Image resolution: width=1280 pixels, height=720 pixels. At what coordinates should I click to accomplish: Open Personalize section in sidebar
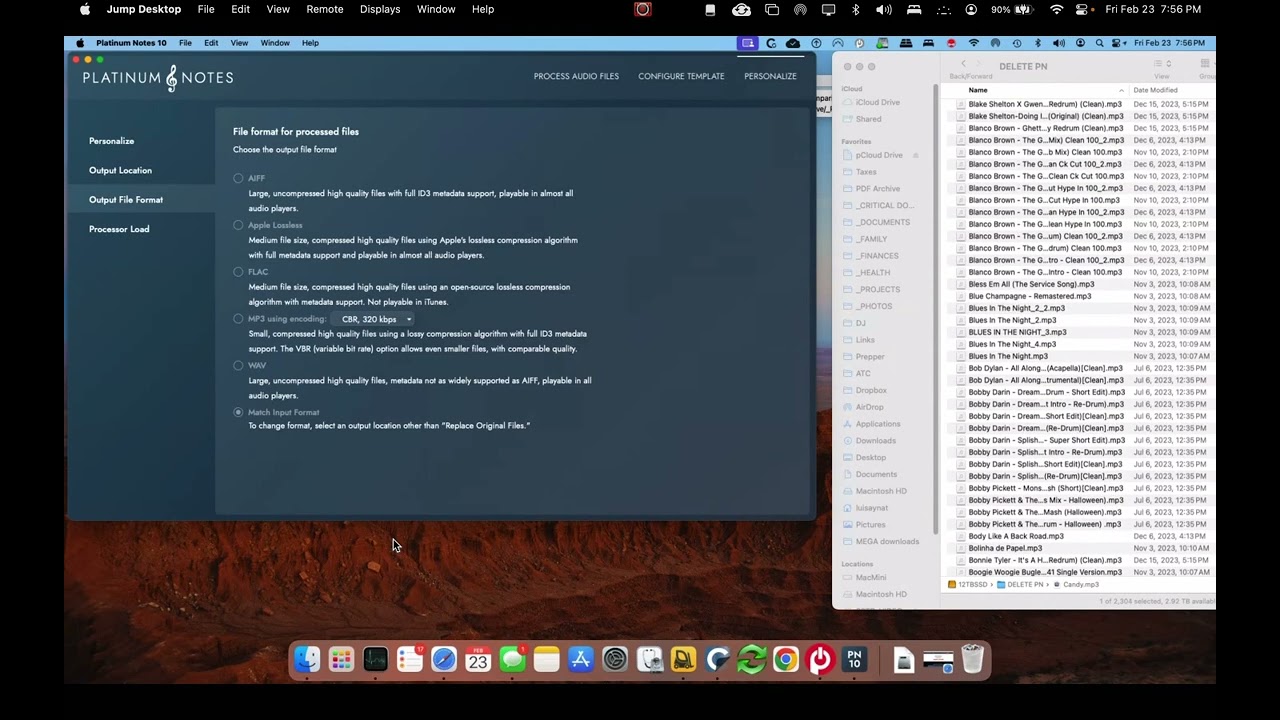111,141
